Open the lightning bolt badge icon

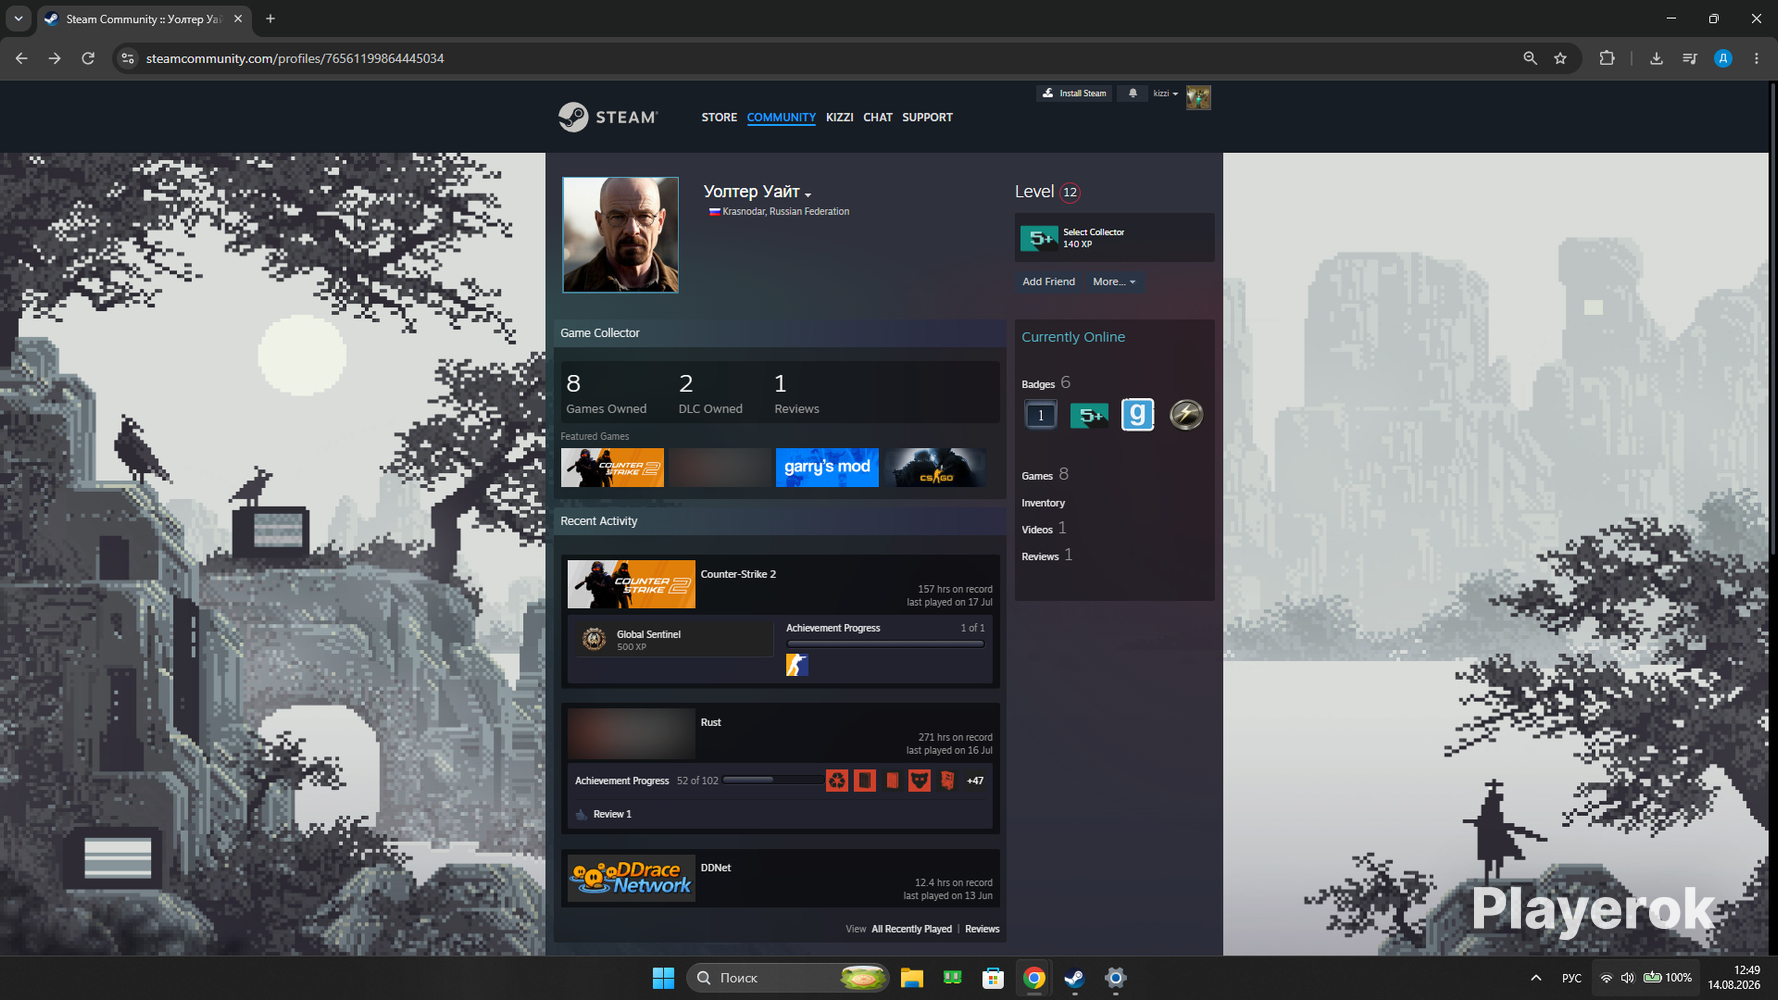[1186, 415]
